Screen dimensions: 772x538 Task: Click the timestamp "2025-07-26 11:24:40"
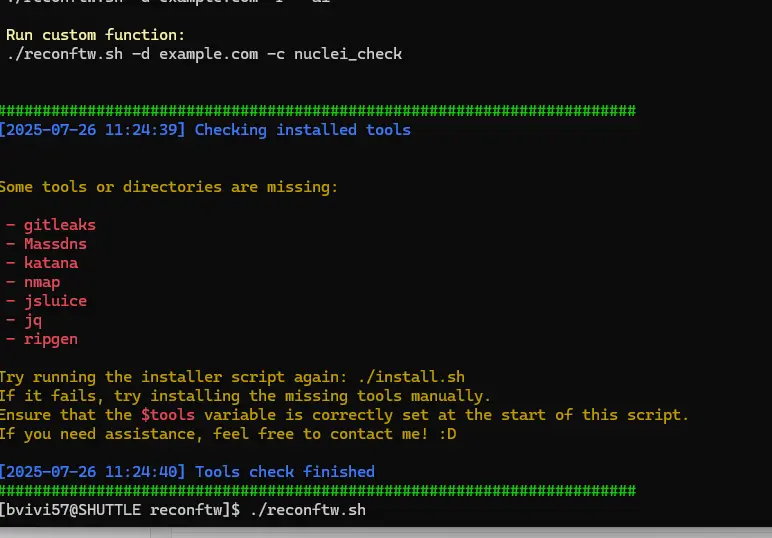(x=92, y=472)
